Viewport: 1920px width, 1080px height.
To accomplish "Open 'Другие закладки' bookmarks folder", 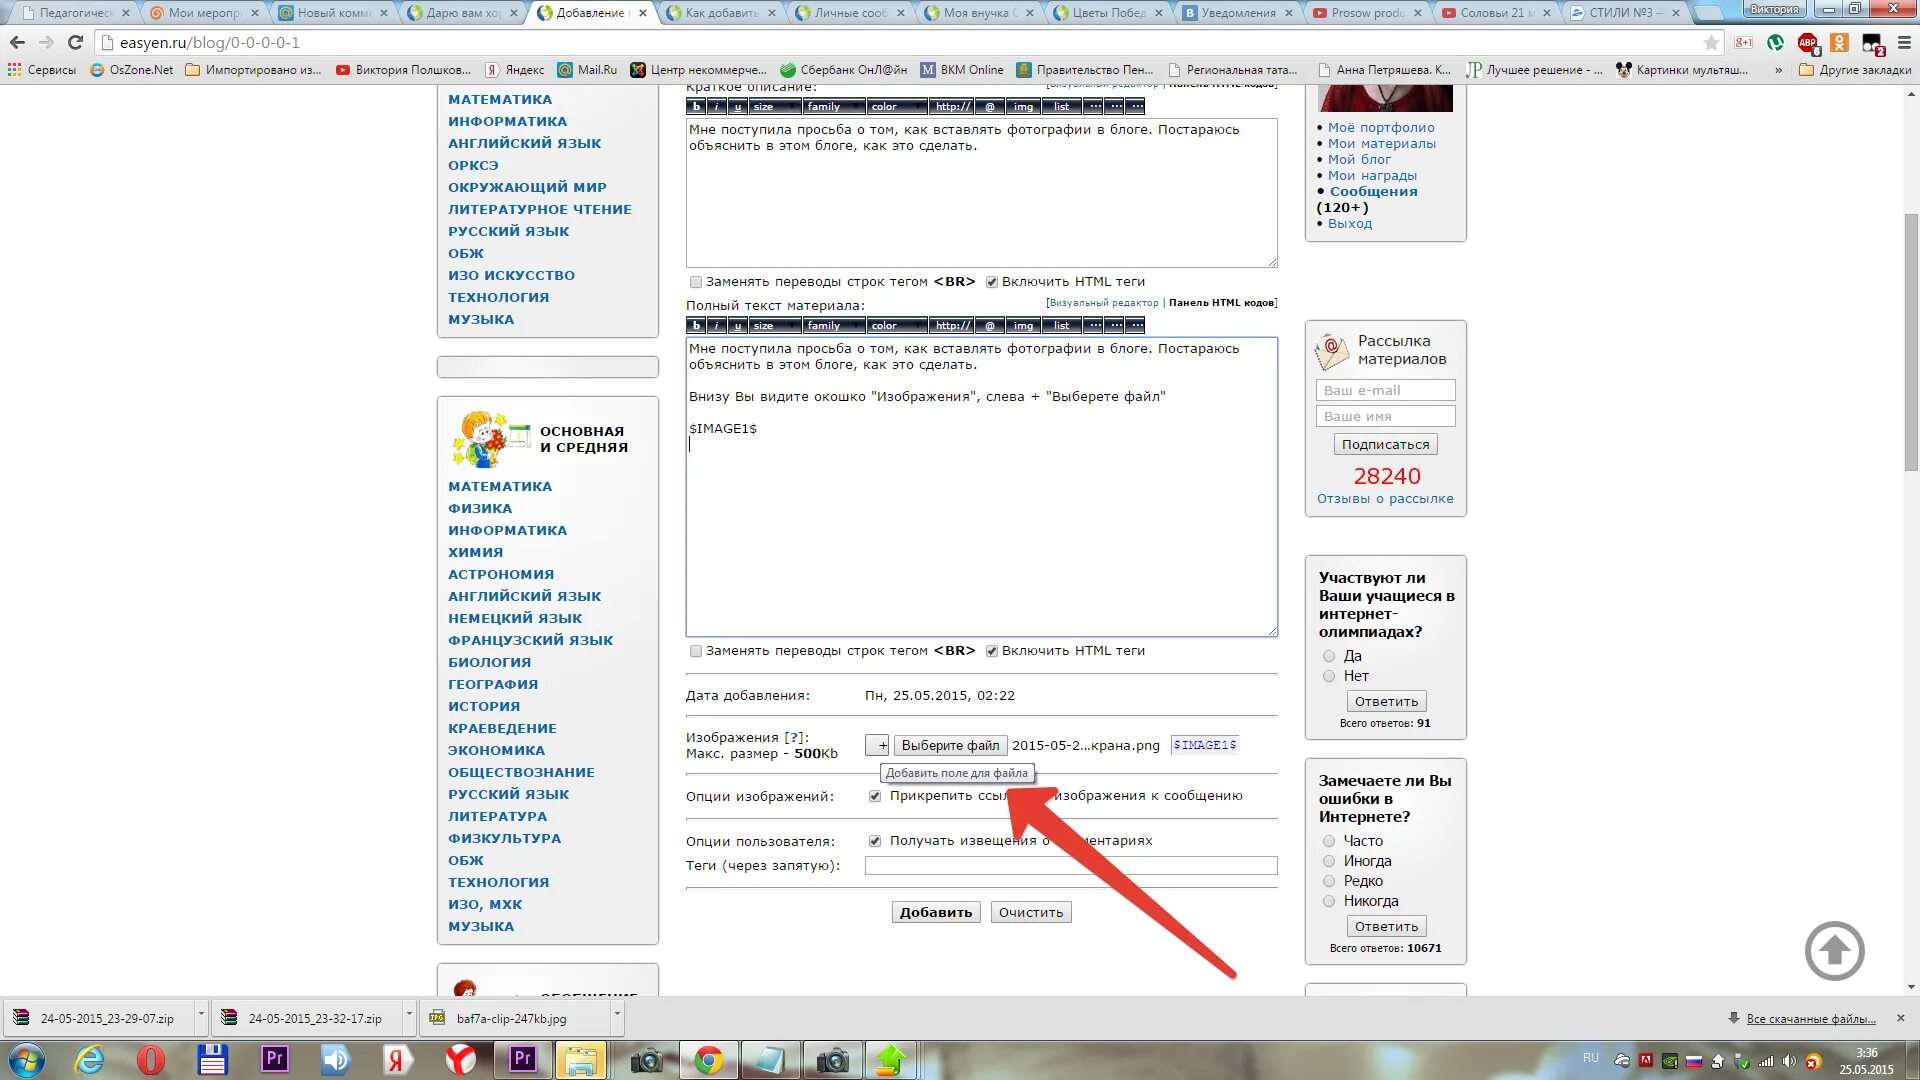I will tap(1855, 70).
